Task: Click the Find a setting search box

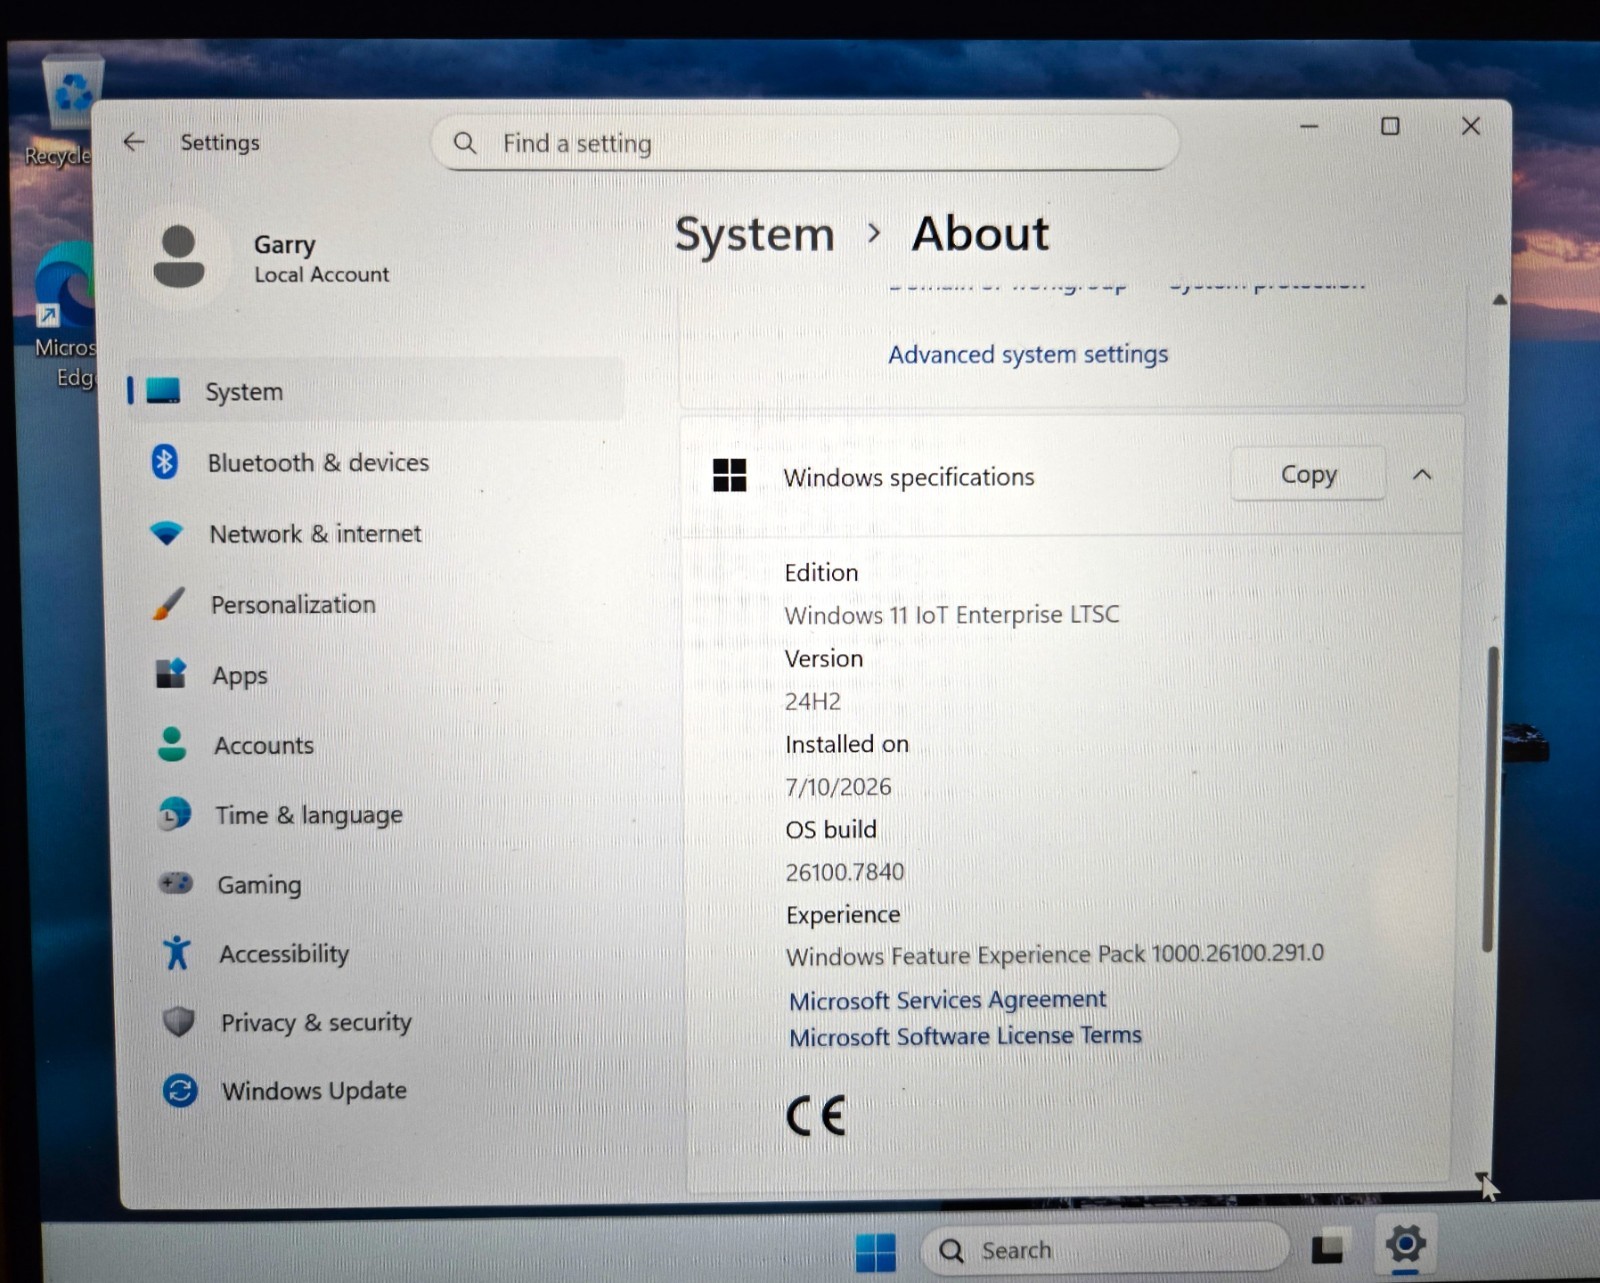Action: 805,143
